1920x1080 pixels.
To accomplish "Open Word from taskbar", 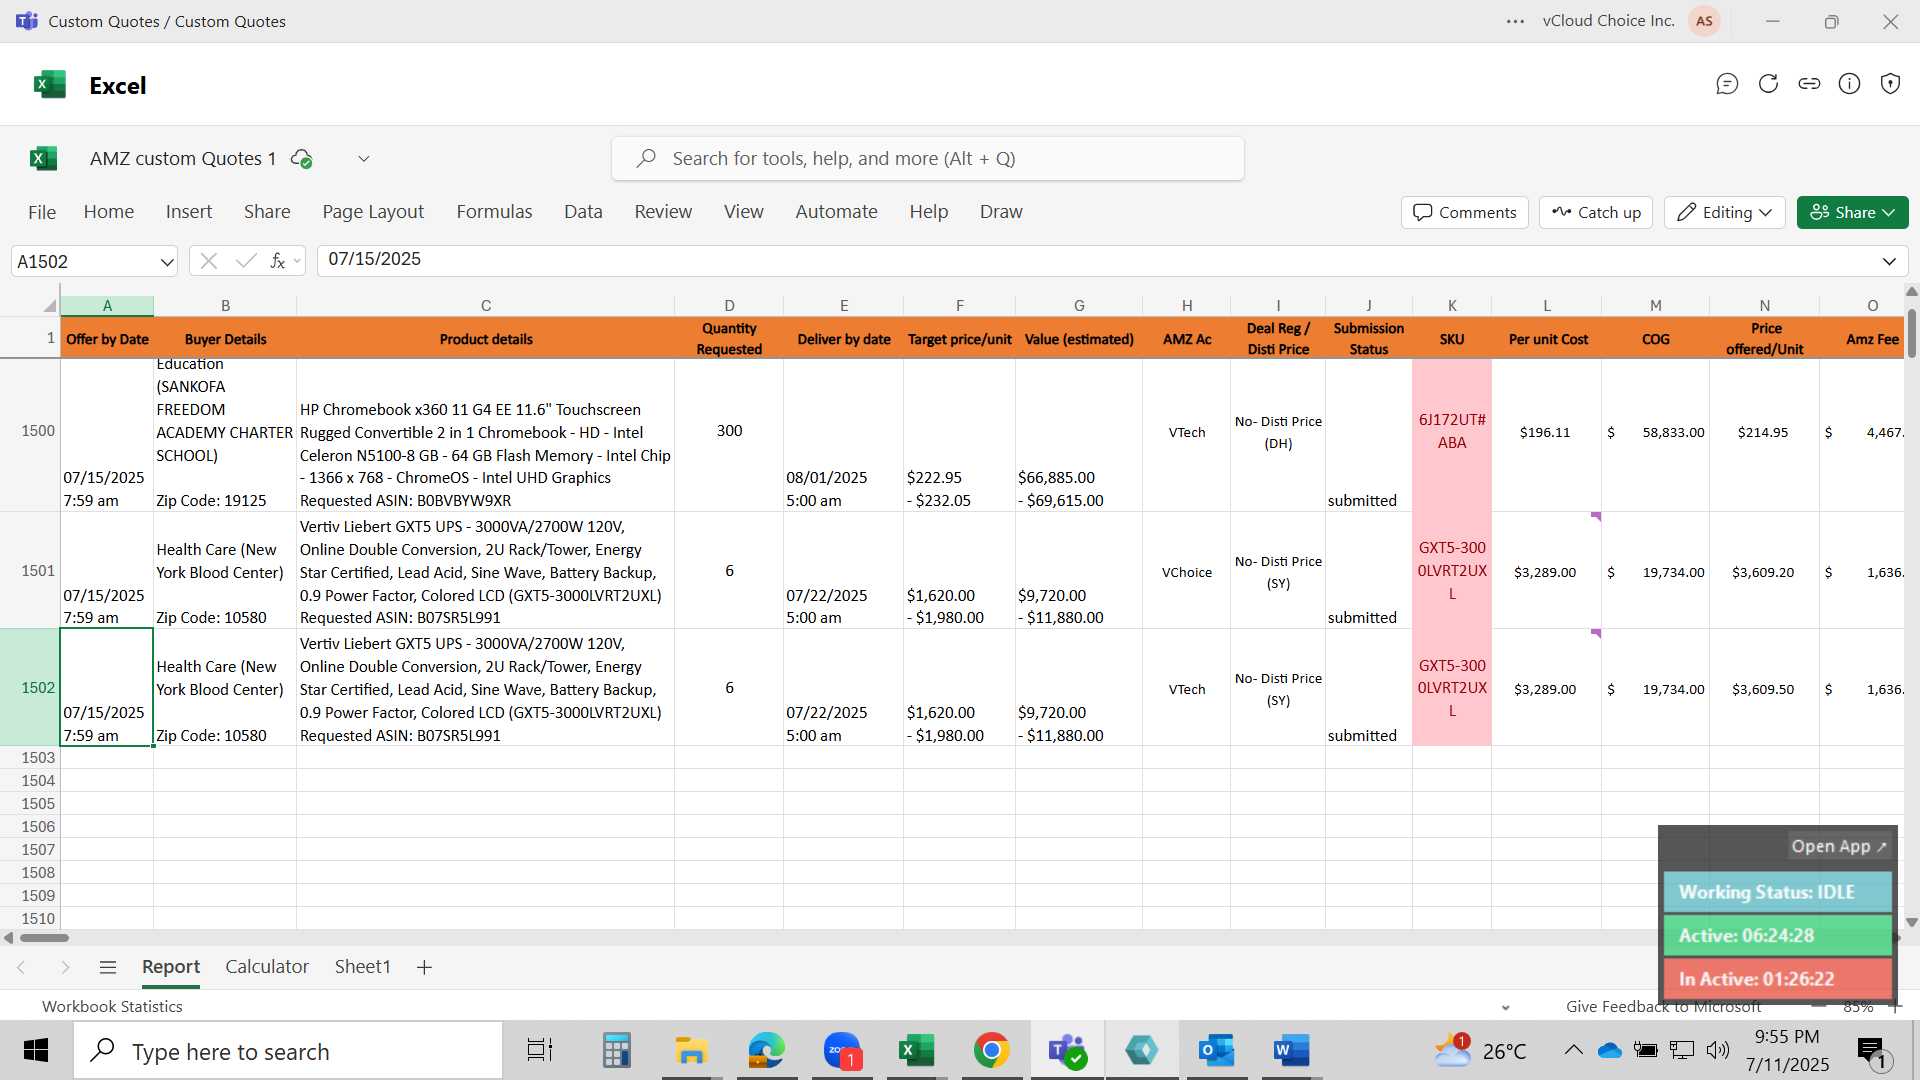I will tap(1291, 1051).
